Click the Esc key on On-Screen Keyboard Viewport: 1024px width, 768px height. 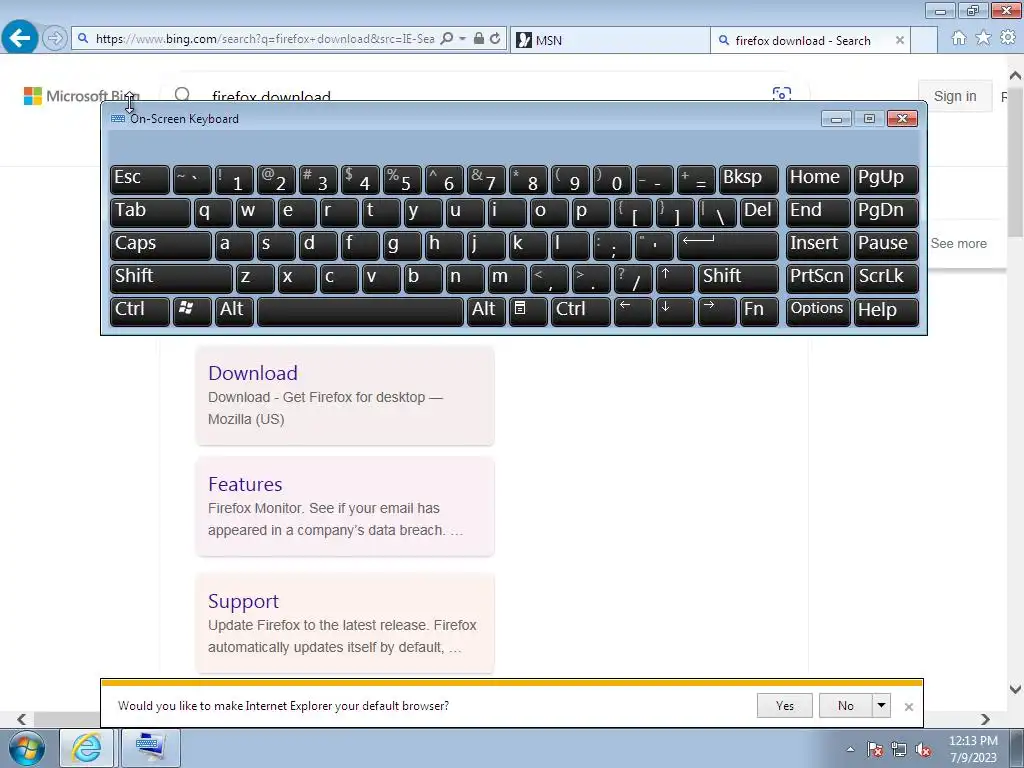140,178
